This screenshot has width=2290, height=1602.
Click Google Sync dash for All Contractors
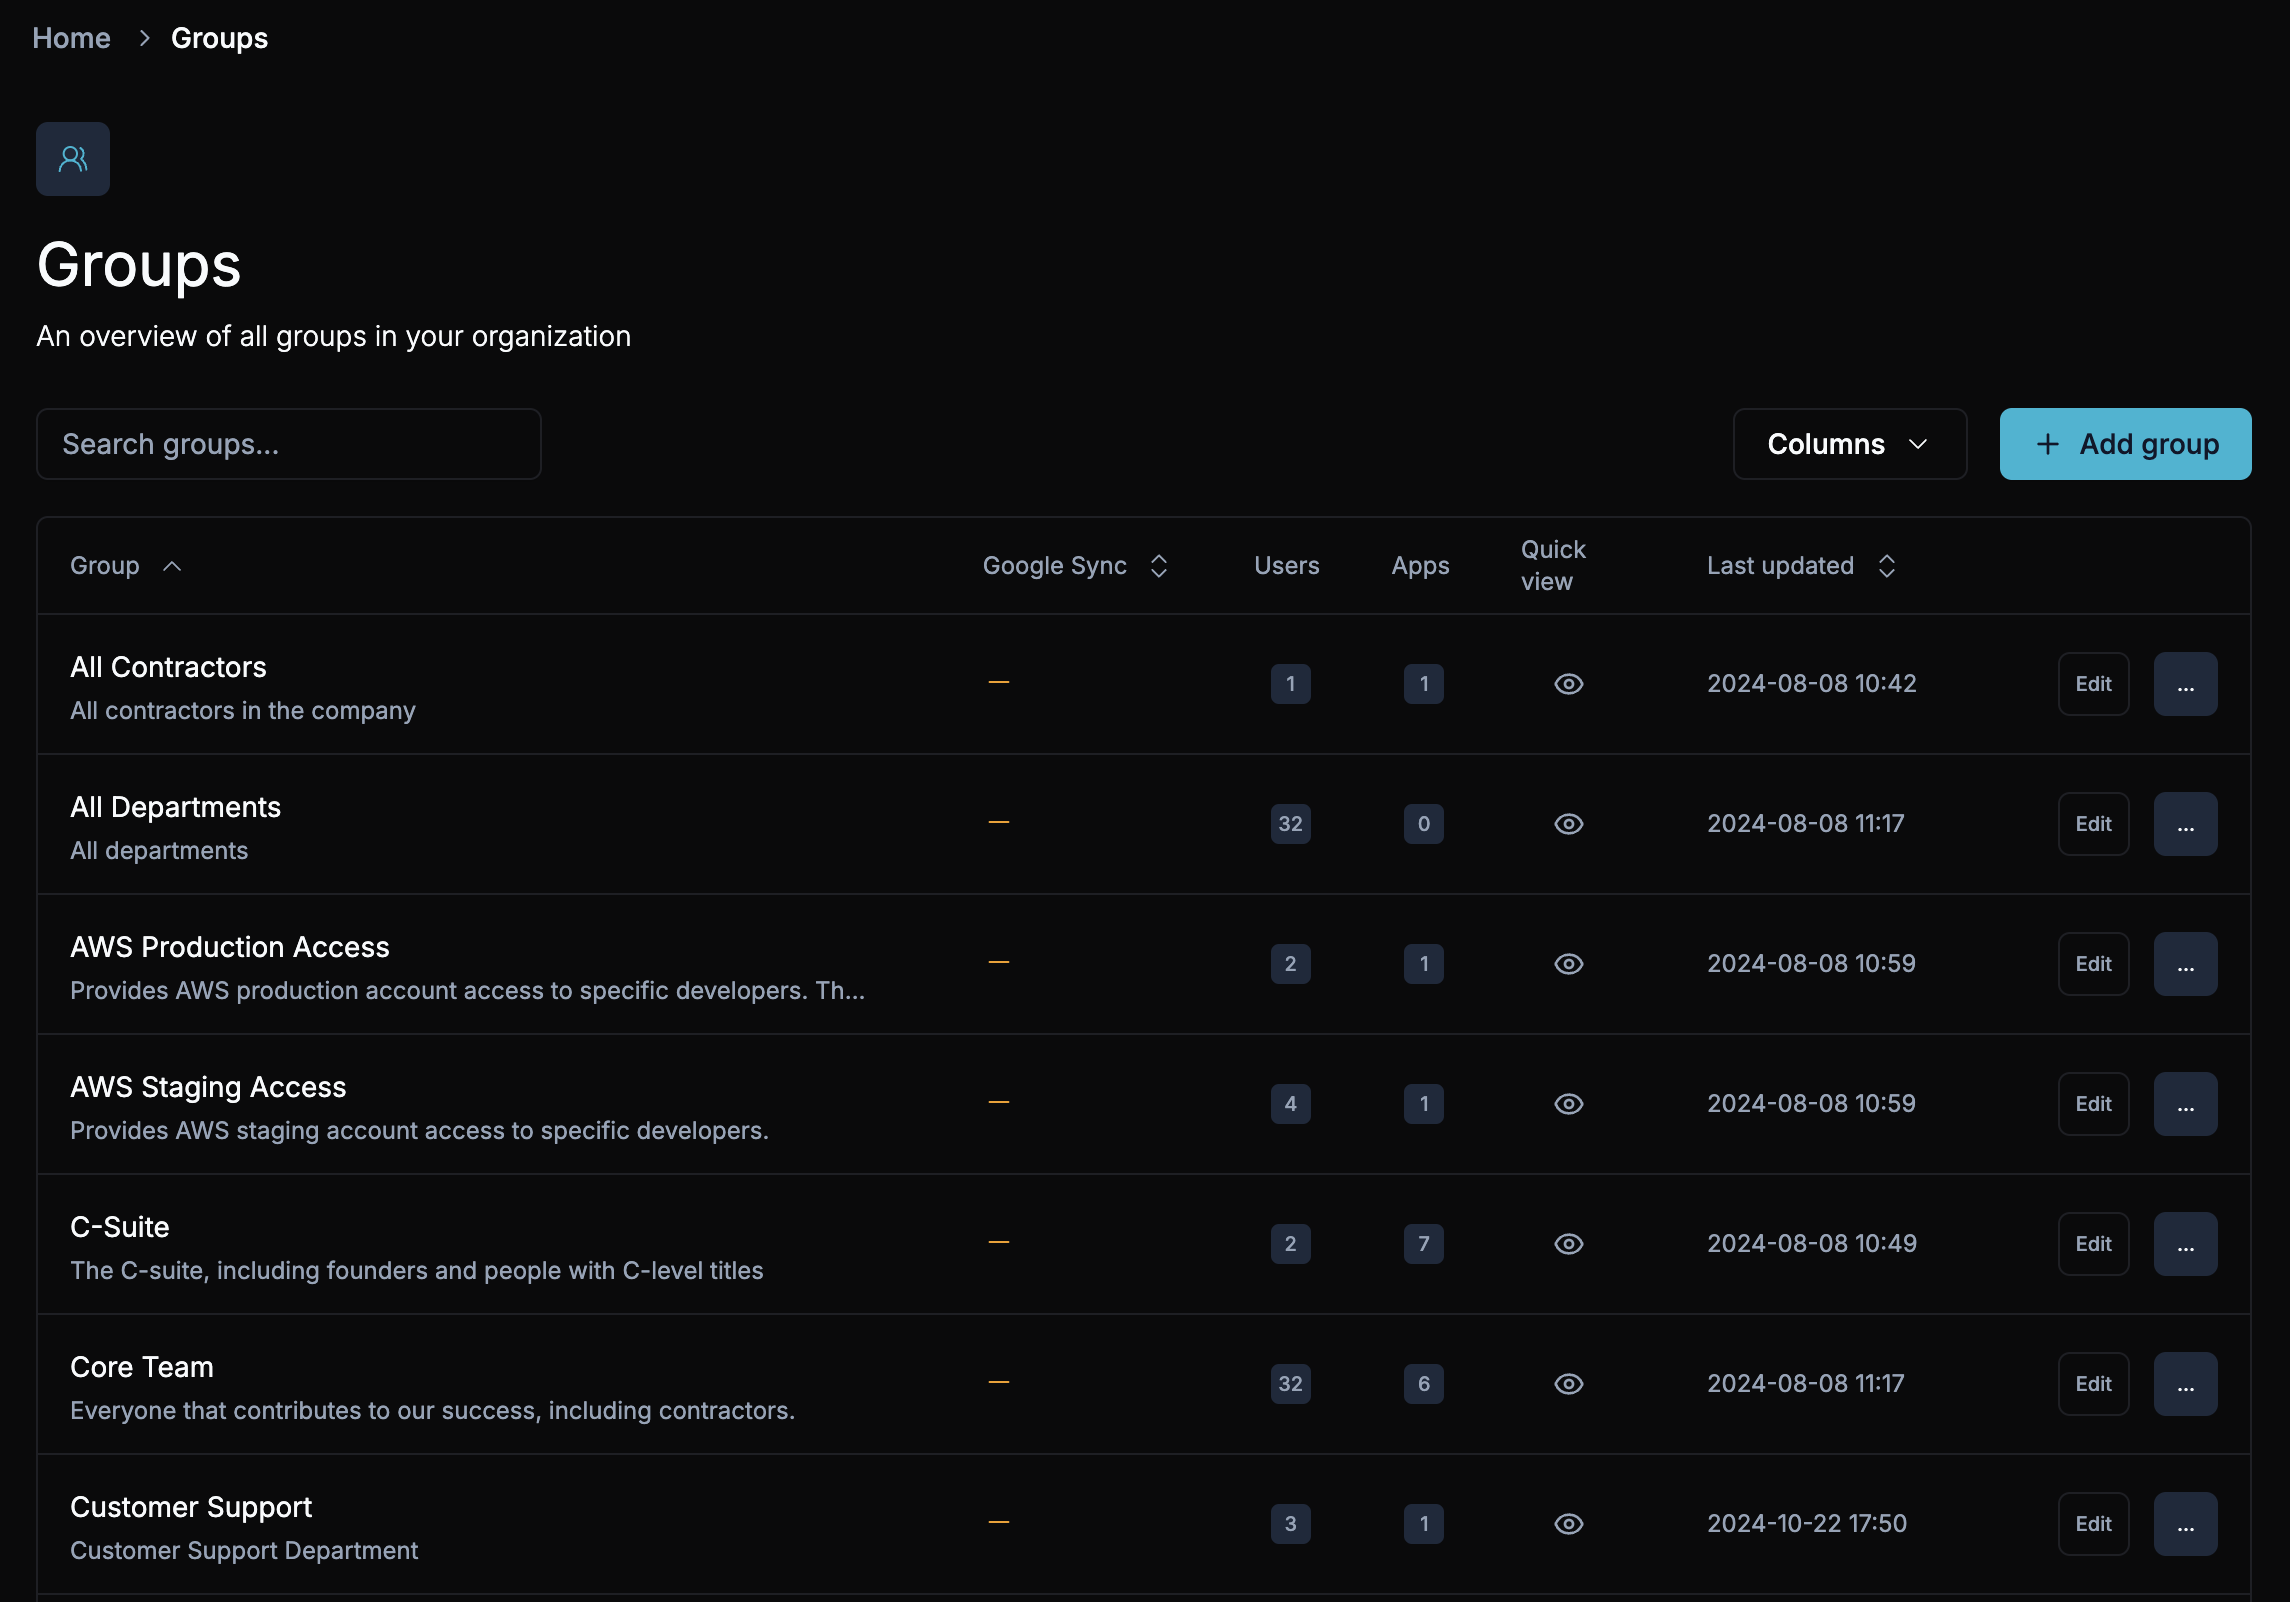point(998,683)
